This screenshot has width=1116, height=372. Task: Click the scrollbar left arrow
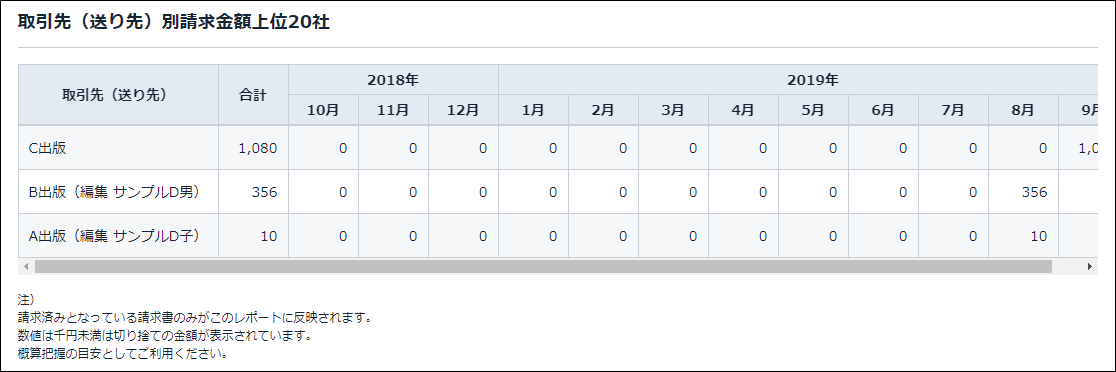26,267
